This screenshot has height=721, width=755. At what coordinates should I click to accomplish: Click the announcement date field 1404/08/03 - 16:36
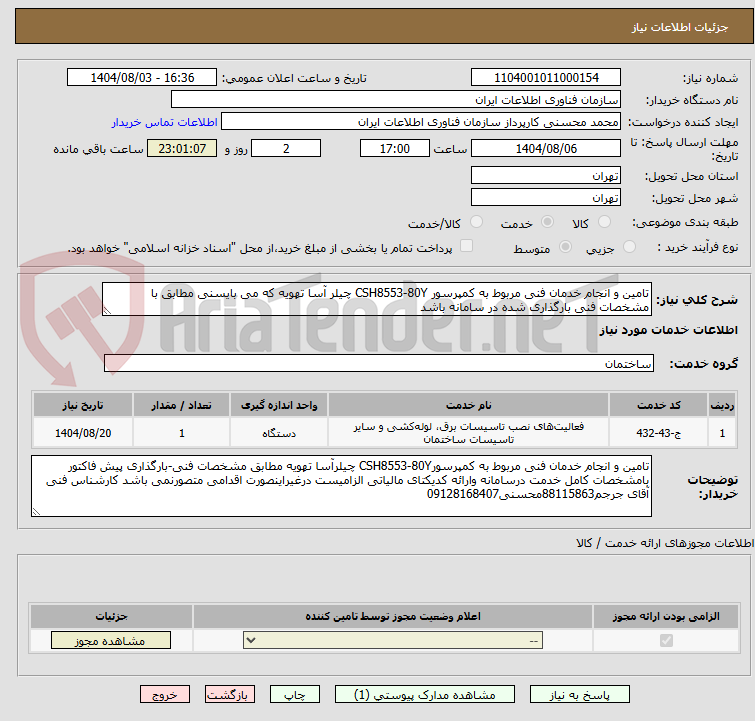pyautogui.click(x=142, y=78)
